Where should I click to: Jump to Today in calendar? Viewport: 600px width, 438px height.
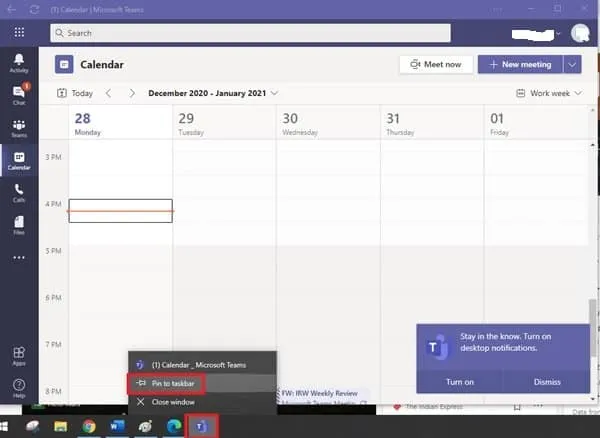click(x=75, y=93)
